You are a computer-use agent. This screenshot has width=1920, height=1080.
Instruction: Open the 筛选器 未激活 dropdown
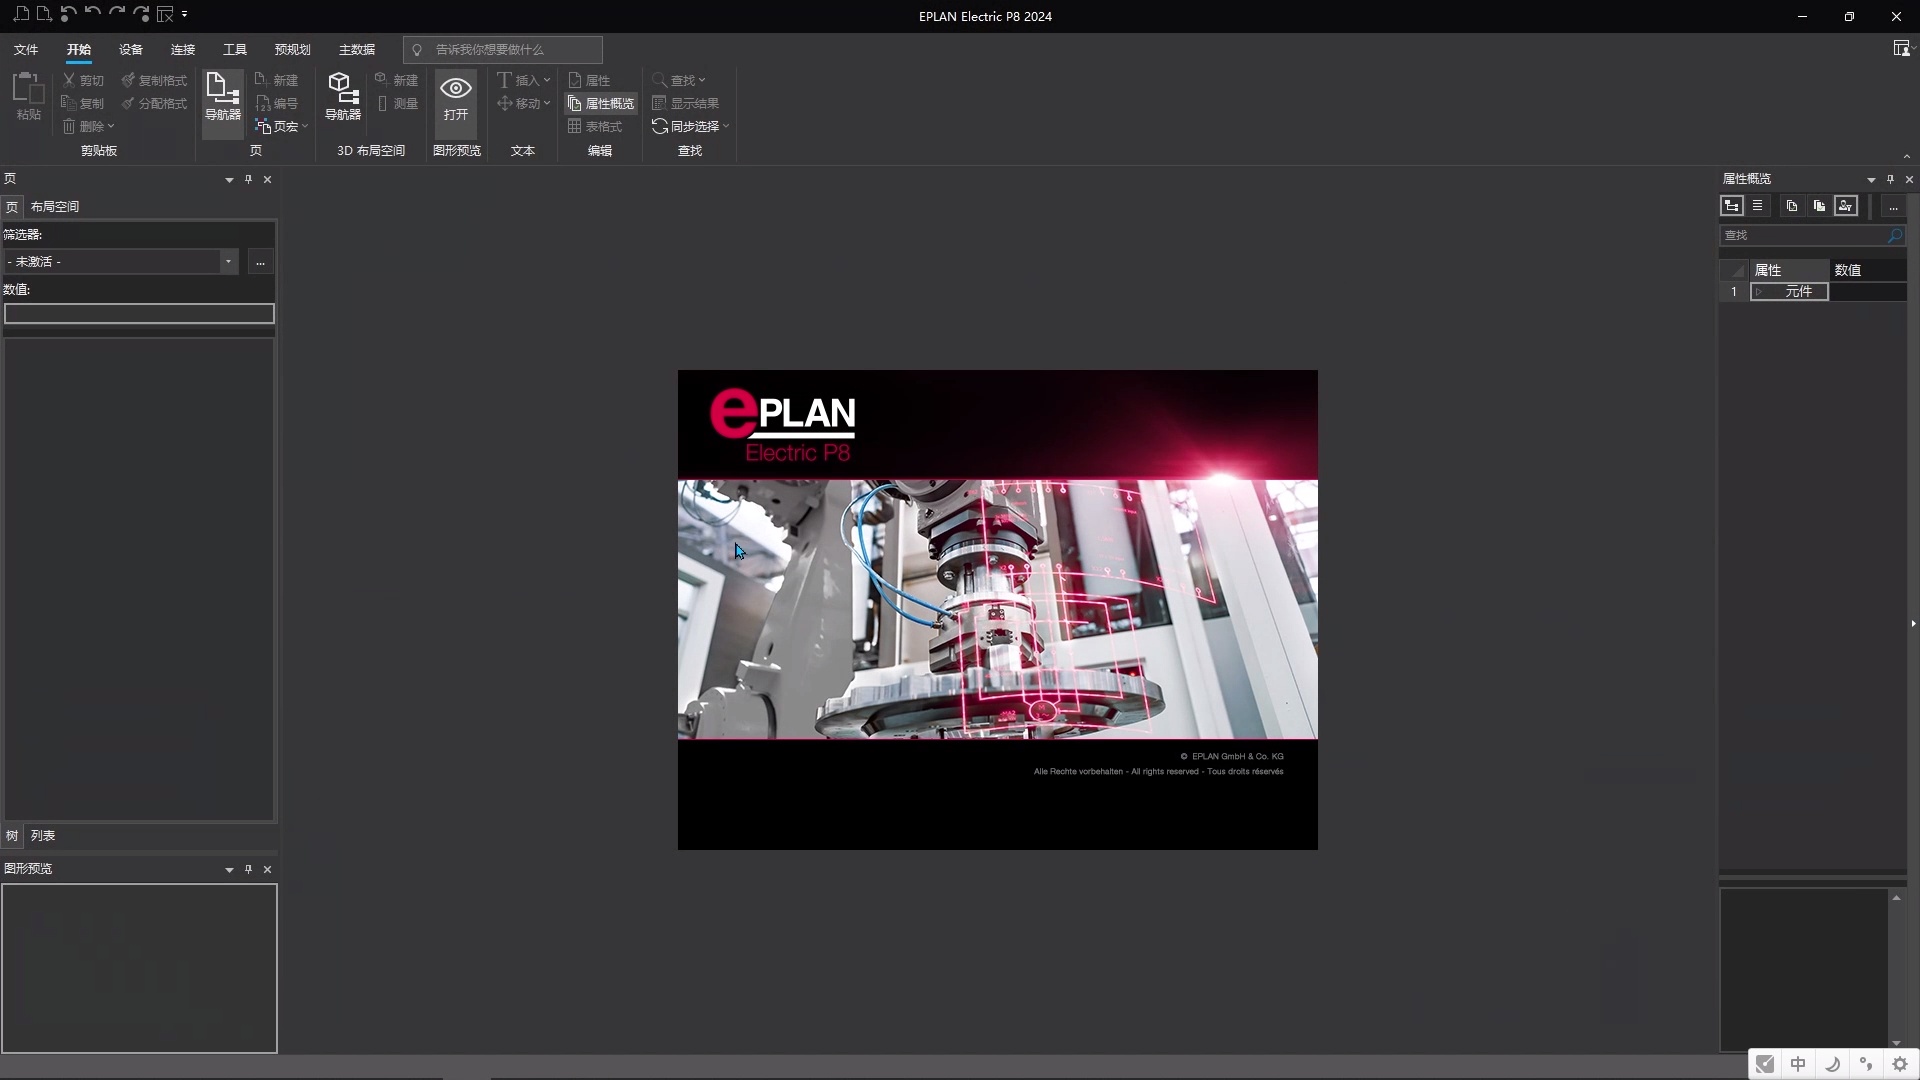tap(228, 262)
